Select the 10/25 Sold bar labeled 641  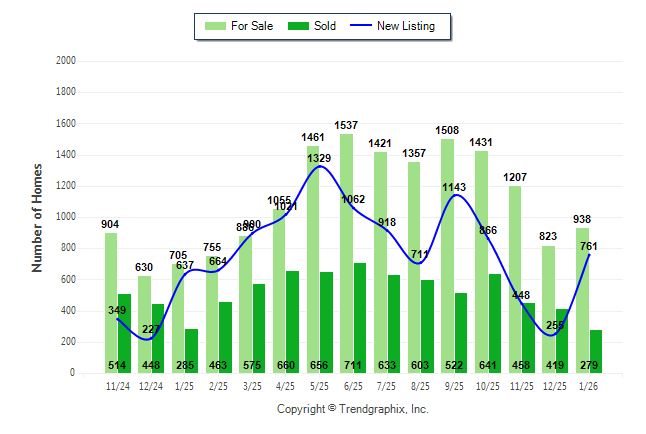tap(495, 323)
